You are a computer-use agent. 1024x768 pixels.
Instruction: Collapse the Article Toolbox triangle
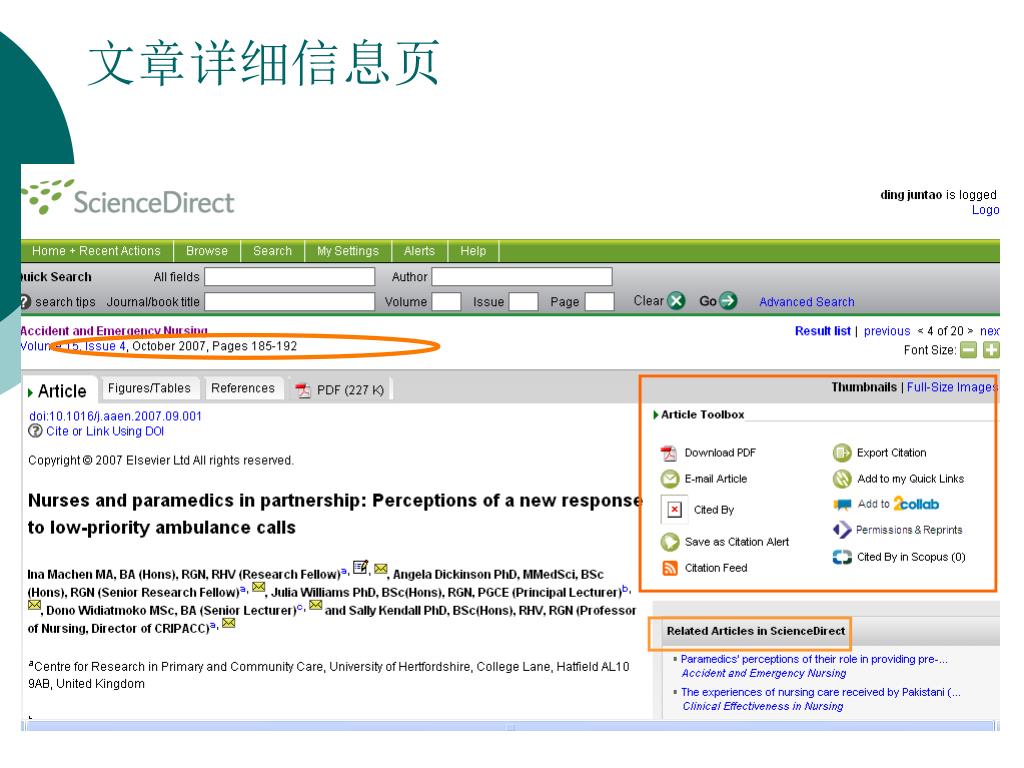tap(656, 415)
